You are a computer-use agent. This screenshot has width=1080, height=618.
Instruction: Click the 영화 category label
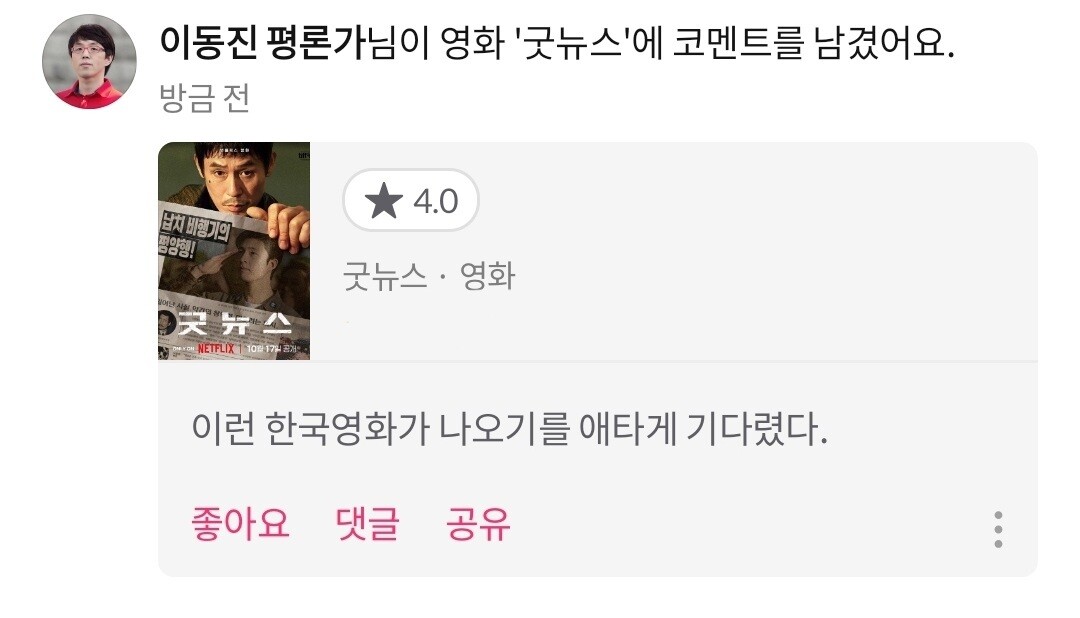coord(487,276)
